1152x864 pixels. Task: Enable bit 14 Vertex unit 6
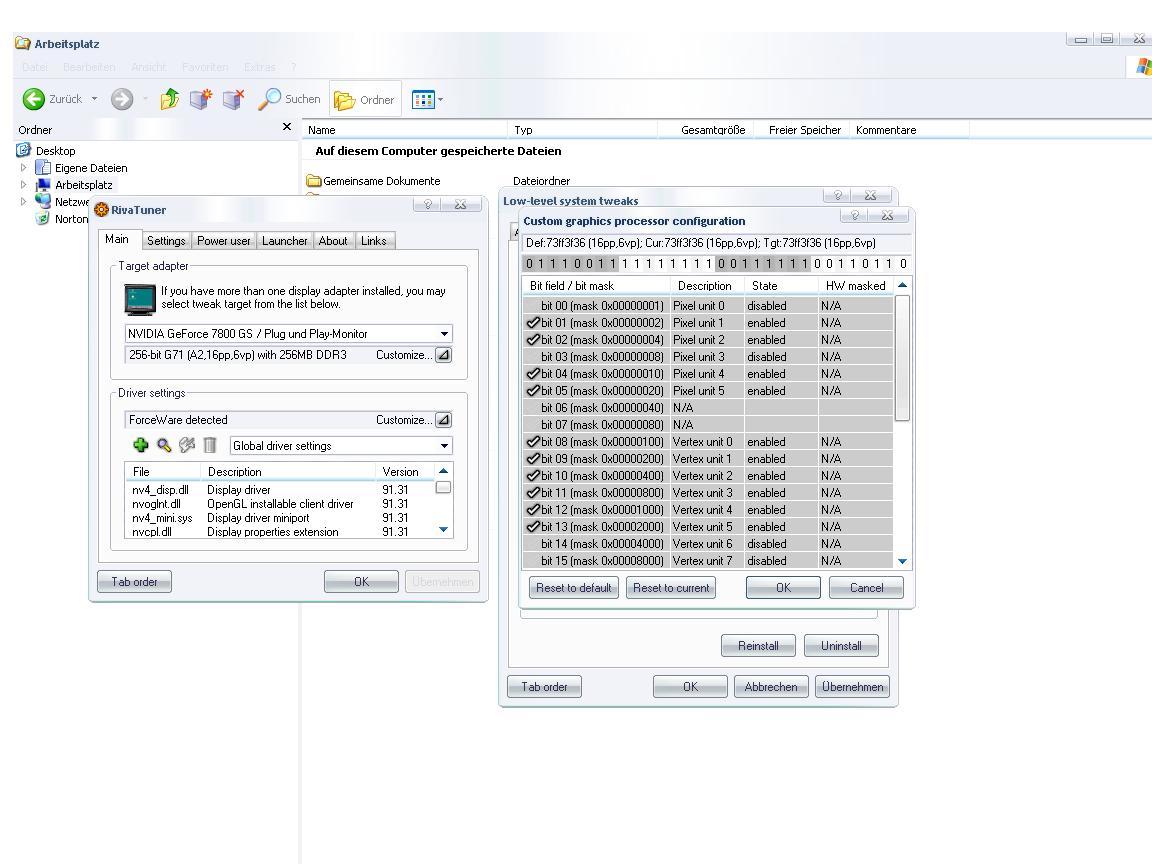click(533, 544)
